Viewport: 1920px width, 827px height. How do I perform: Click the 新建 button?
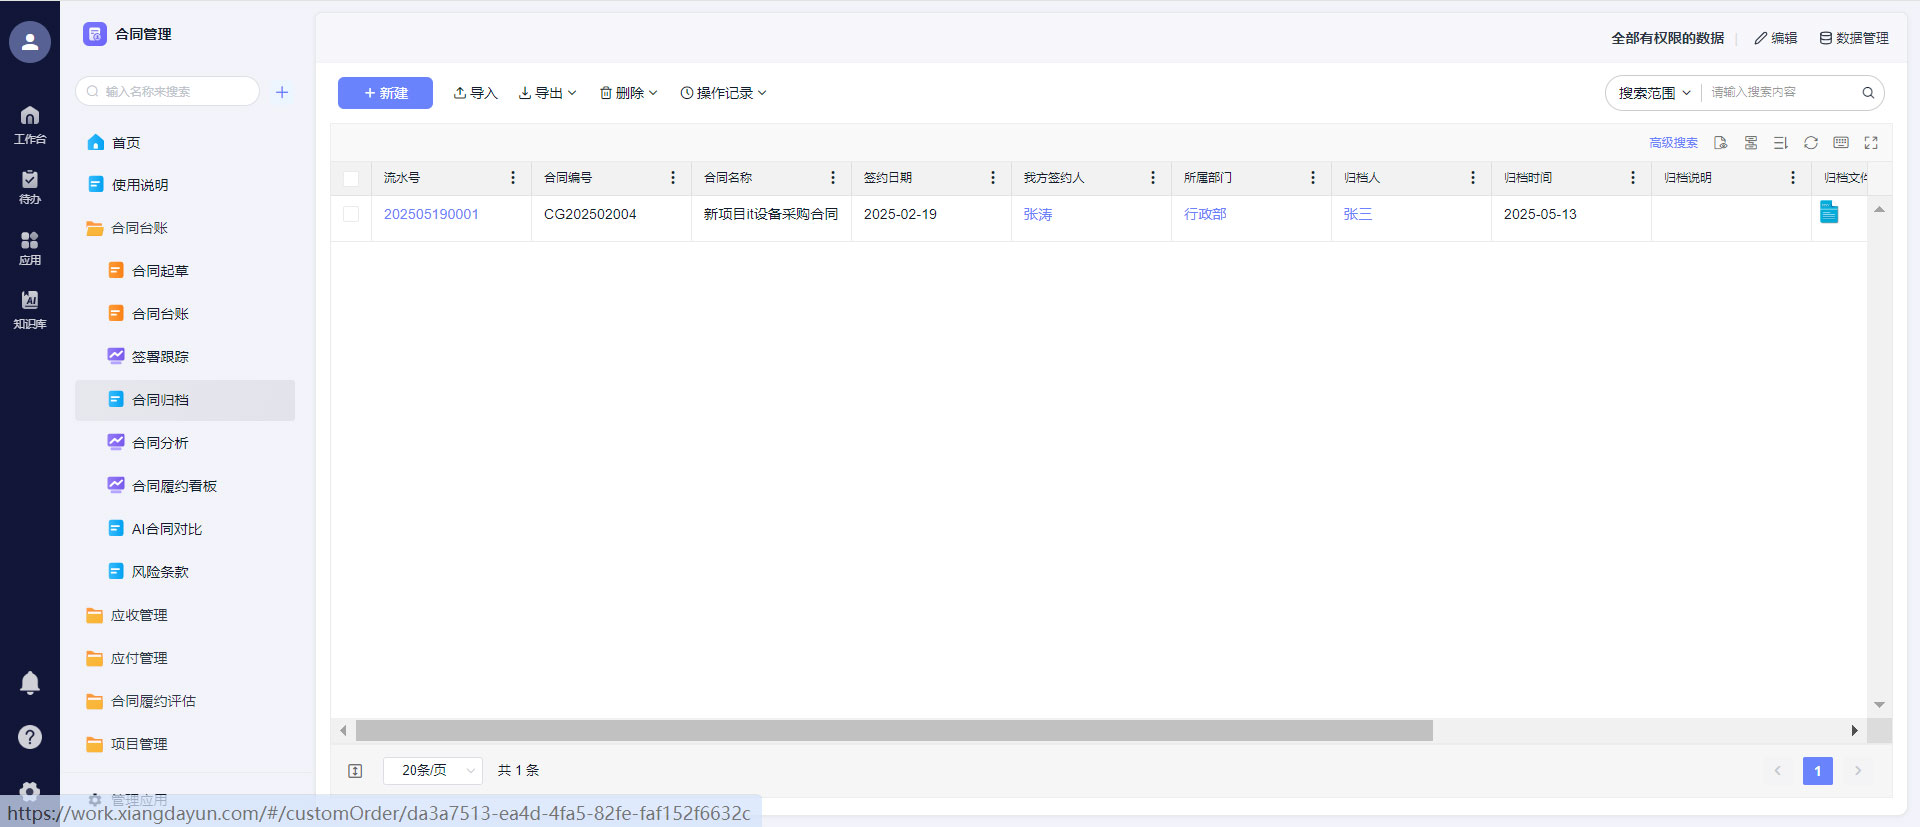(385, 93)
